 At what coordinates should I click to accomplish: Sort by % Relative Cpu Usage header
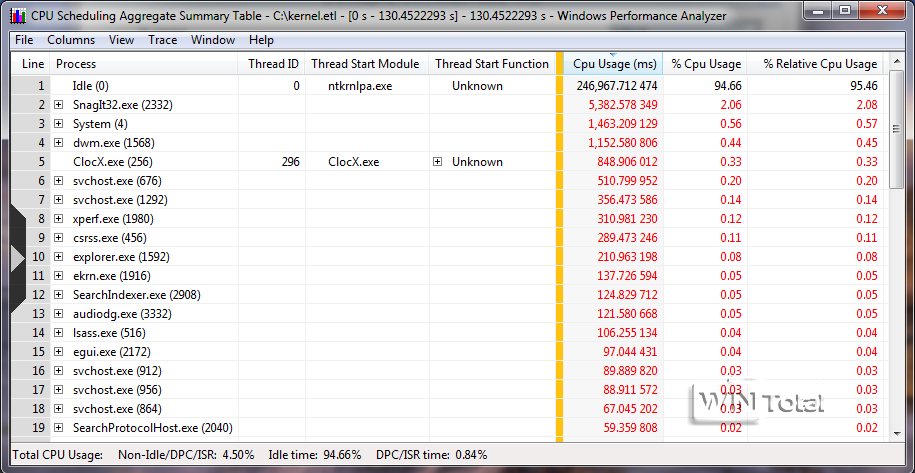click(815, 64)
